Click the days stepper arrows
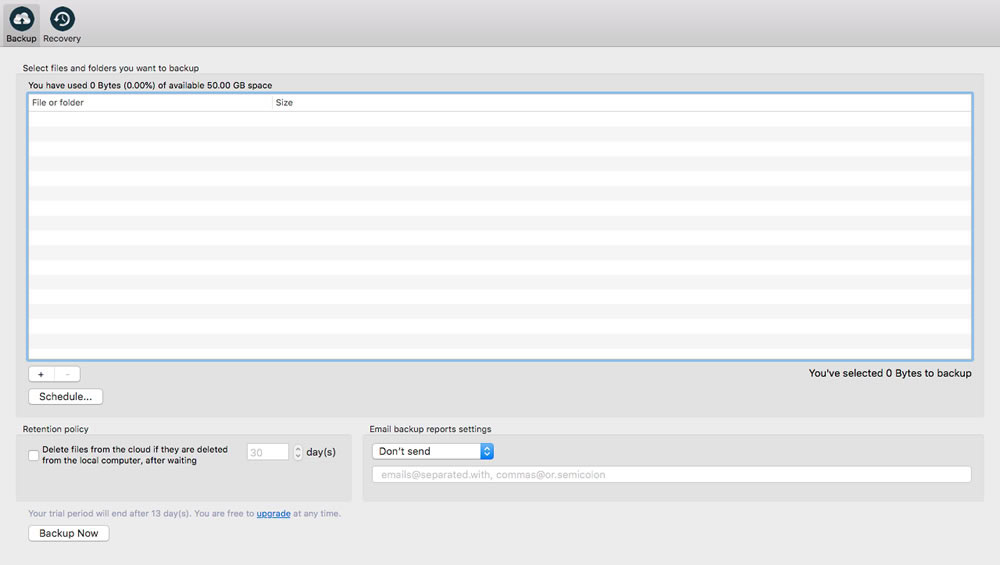Viewport: 1000px width, 565px height. point(298,452)
